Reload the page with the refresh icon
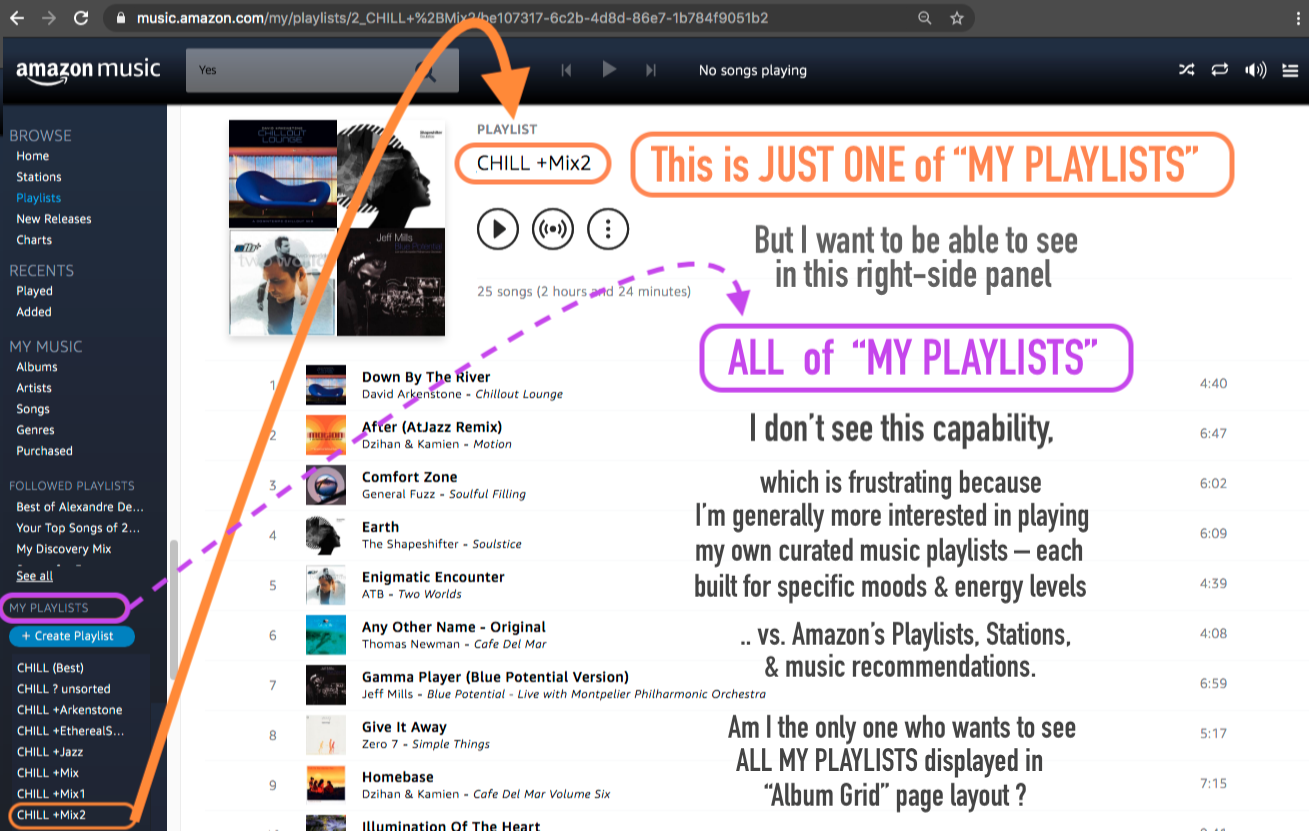Image resolution: width=1309 pixels, height=831 pixels. point(81,17)
